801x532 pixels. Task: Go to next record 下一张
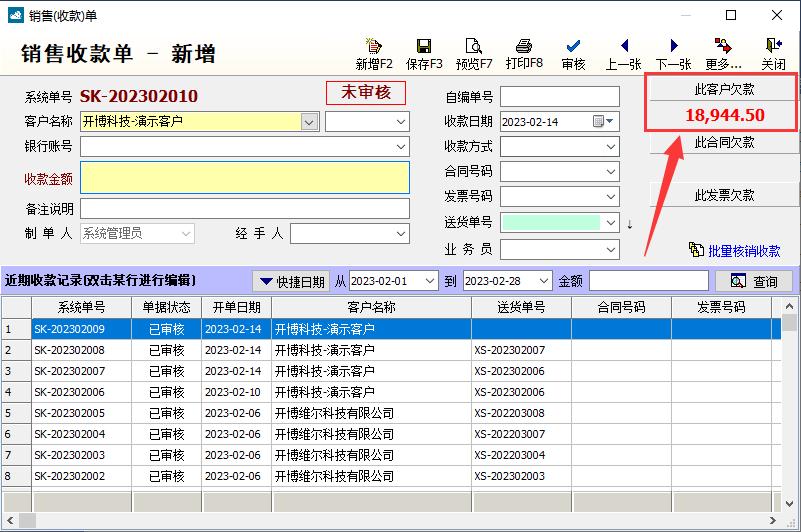[673, 54]
